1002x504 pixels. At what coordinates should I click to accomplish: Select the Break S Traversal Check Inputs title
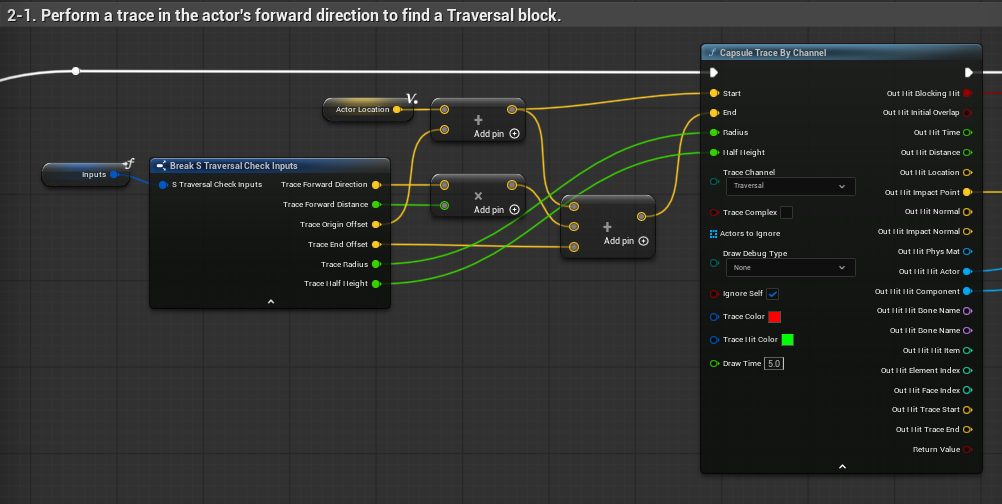pyautogui.click(x=233, y=165)
